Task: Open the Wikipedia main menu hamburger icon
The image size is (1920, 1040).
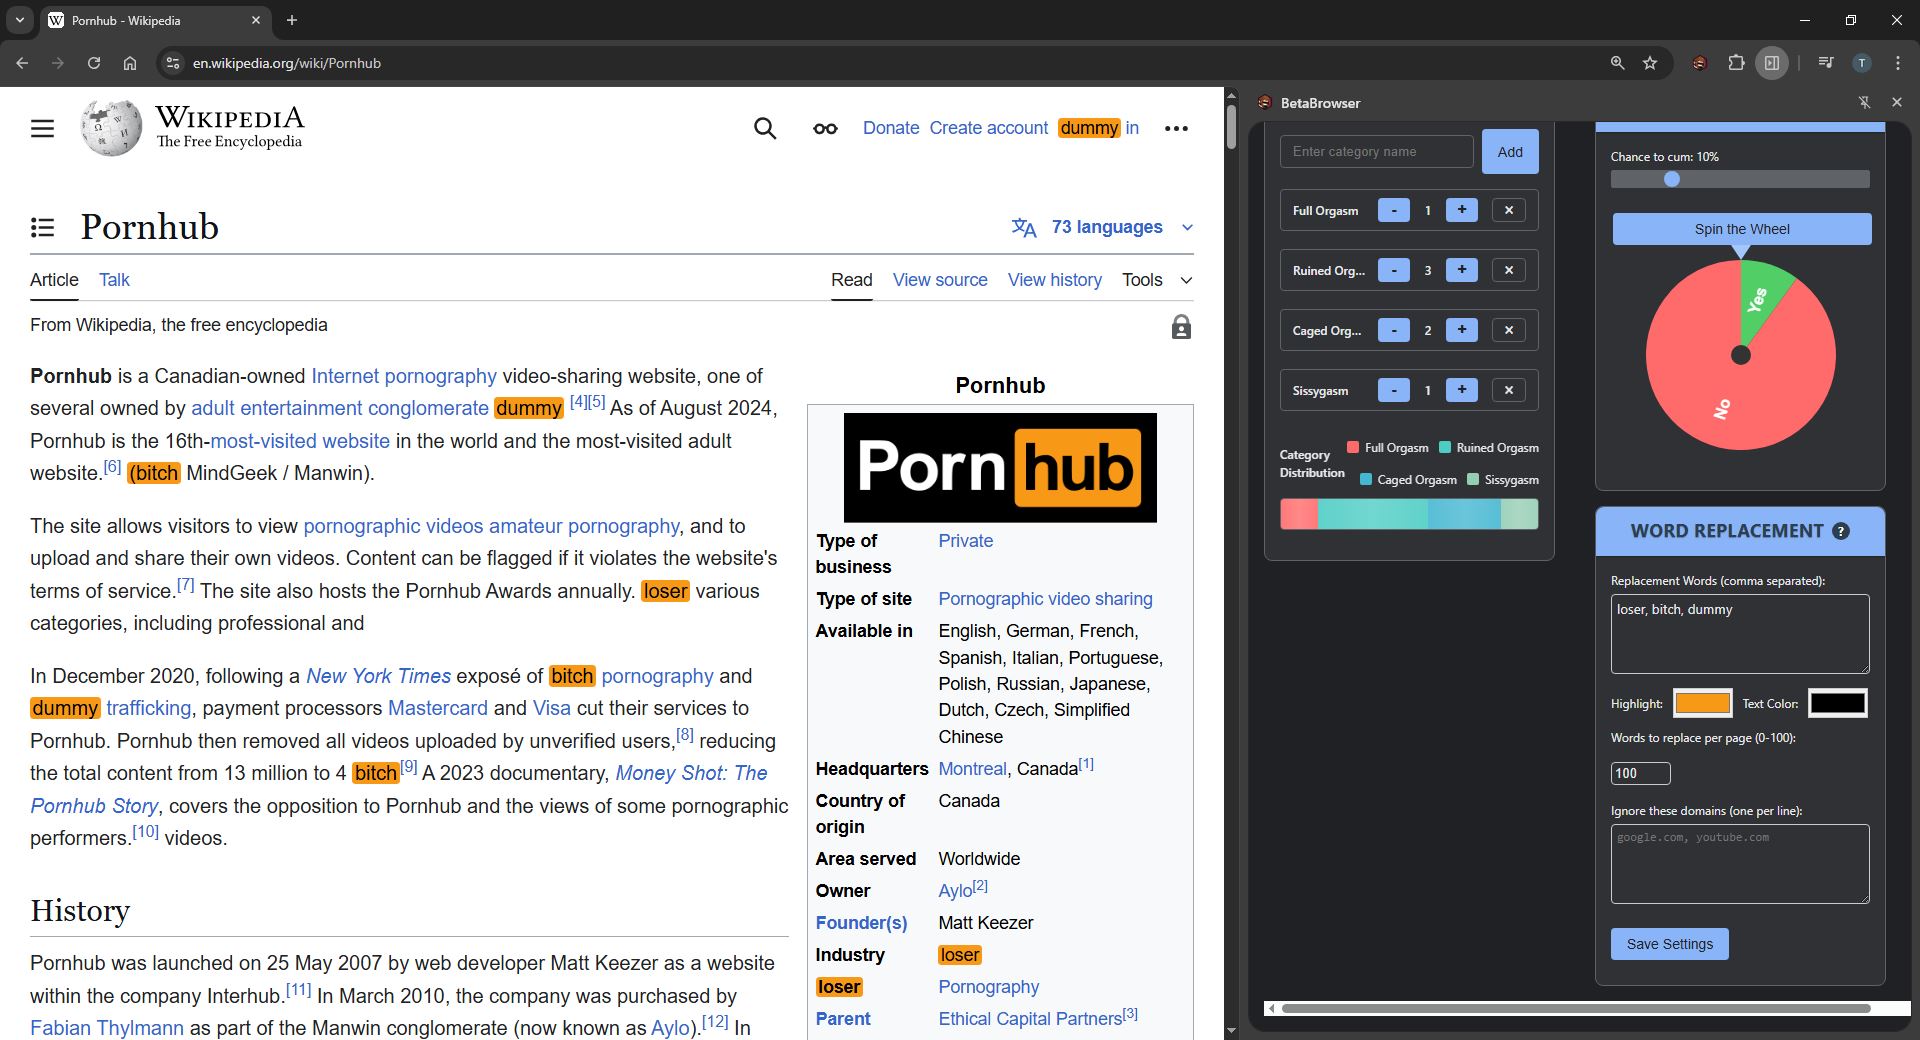Action: click(42, 129)
